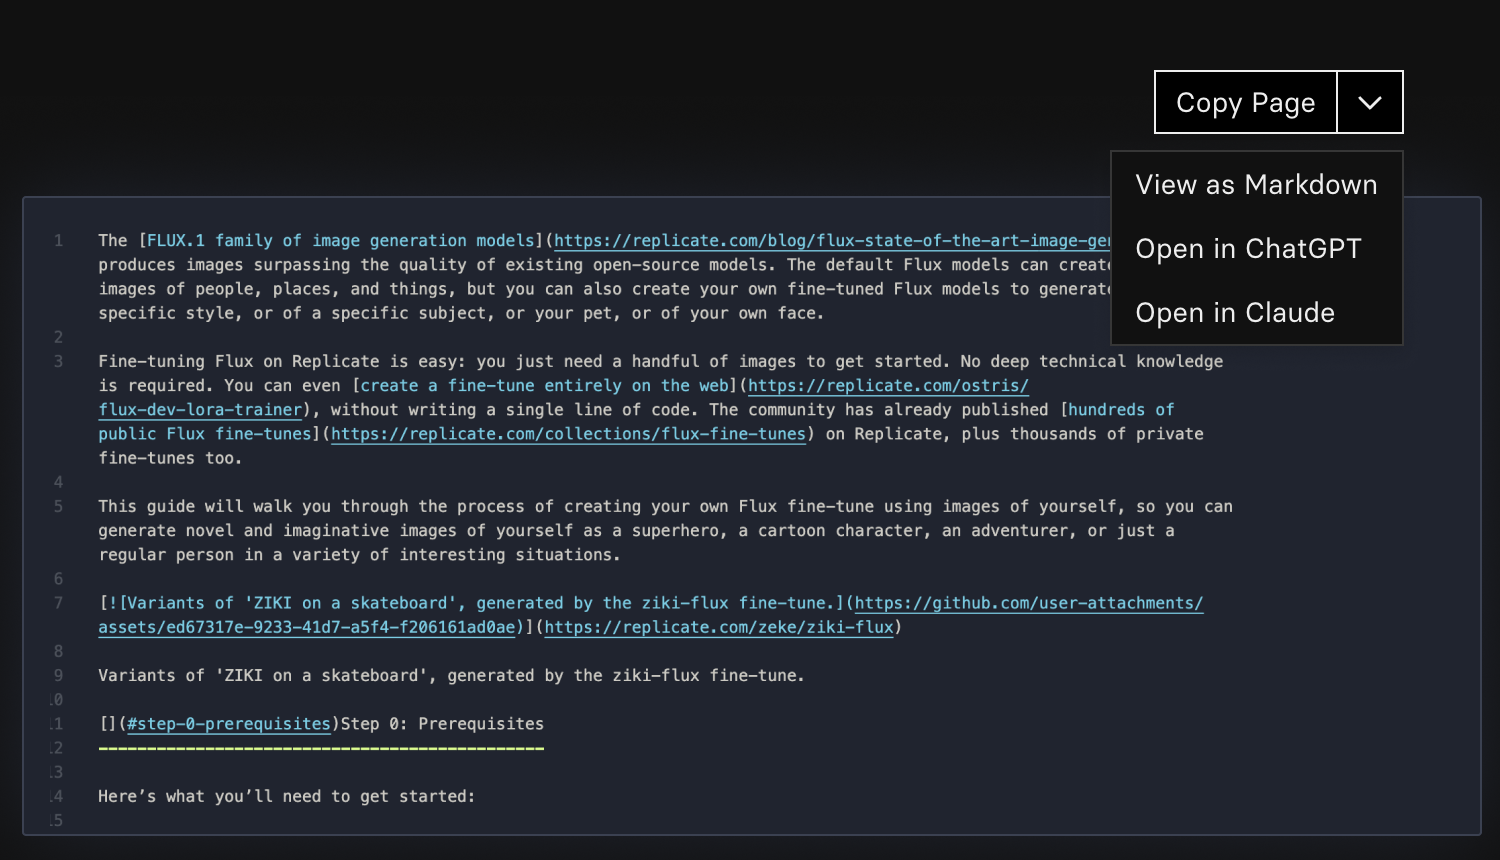Viewport: 1500px width, 860px height.
Task: Open the replicate.com/zeke/ziki-flux URL
Action: click(x=719, y=627)
